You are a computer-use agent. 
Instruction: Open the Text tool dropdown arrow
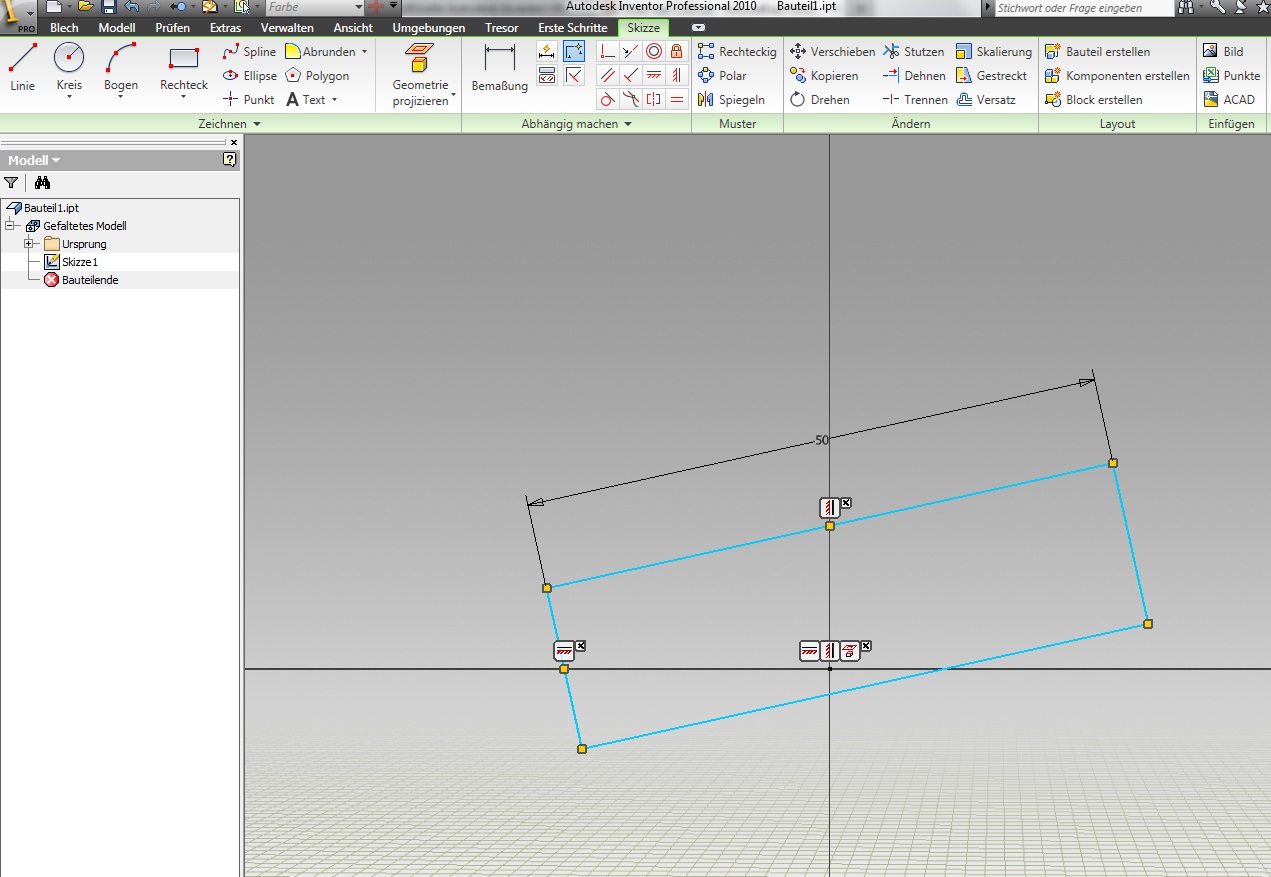[x=334, y=100]
